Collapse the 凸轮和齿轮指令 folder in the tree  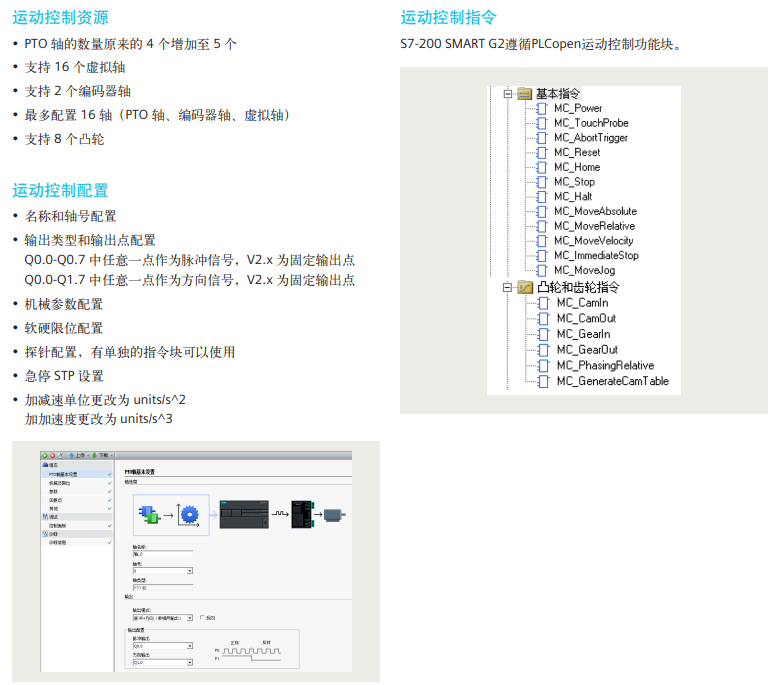click(x=507, y=287)
